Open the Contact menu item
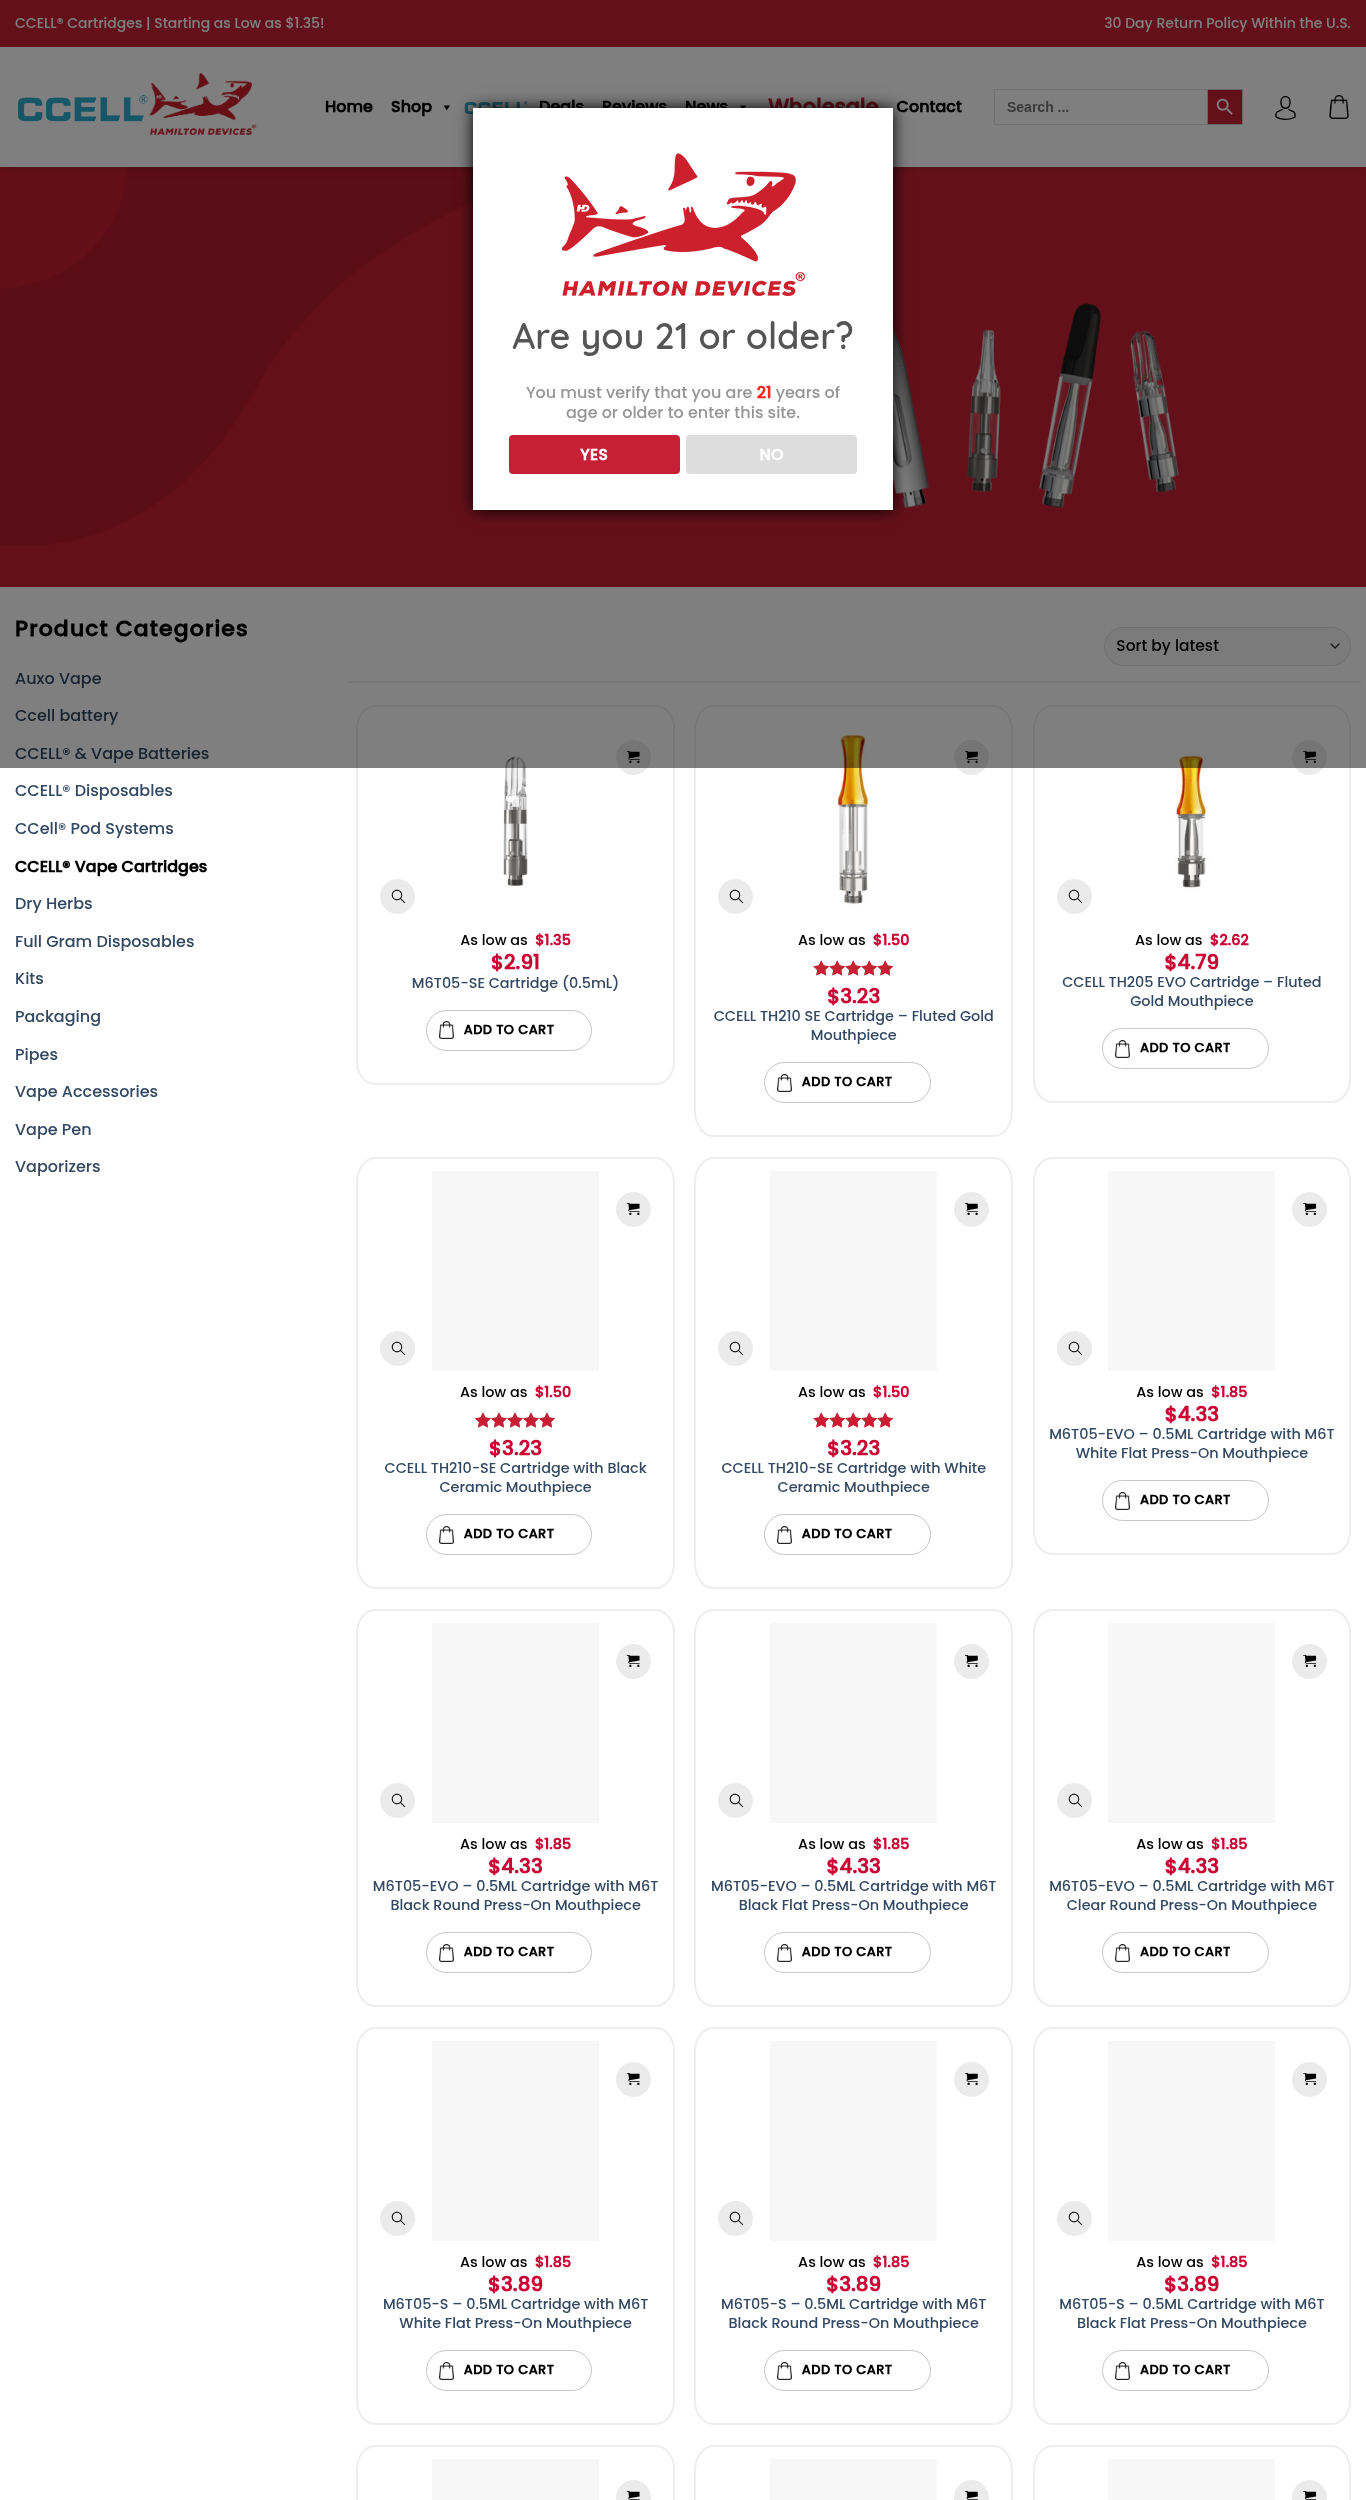Viewport: 1366px width, 2500px height. coord(928,106)
